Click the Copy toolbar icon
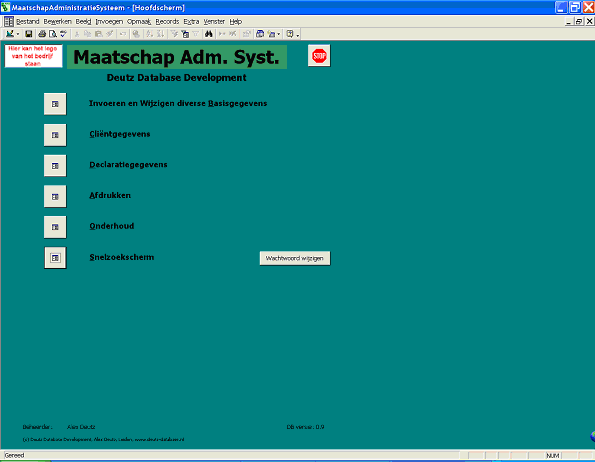The image size is (595, 462). (87, 34)
